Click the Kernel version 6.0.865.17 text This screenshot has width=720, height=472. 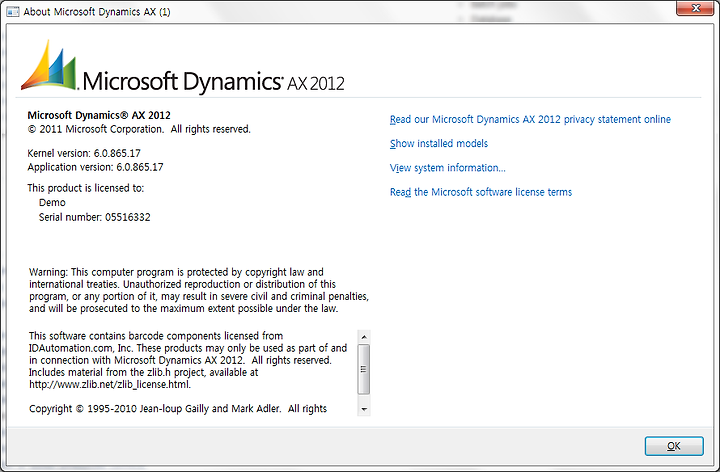coord(84,153)
